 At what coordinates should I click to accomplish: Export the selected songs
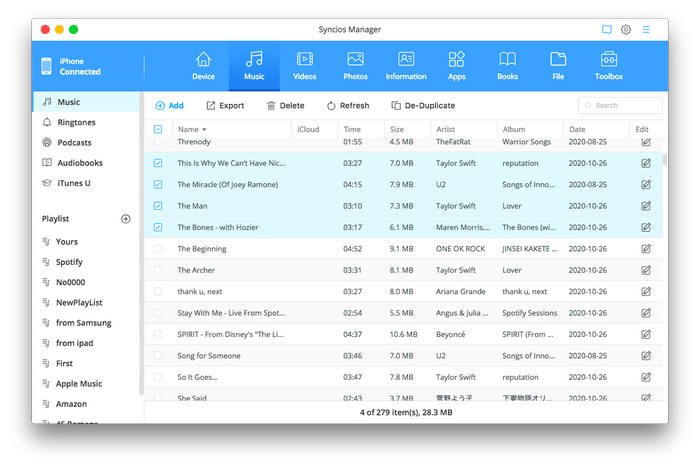coord(225,105)
